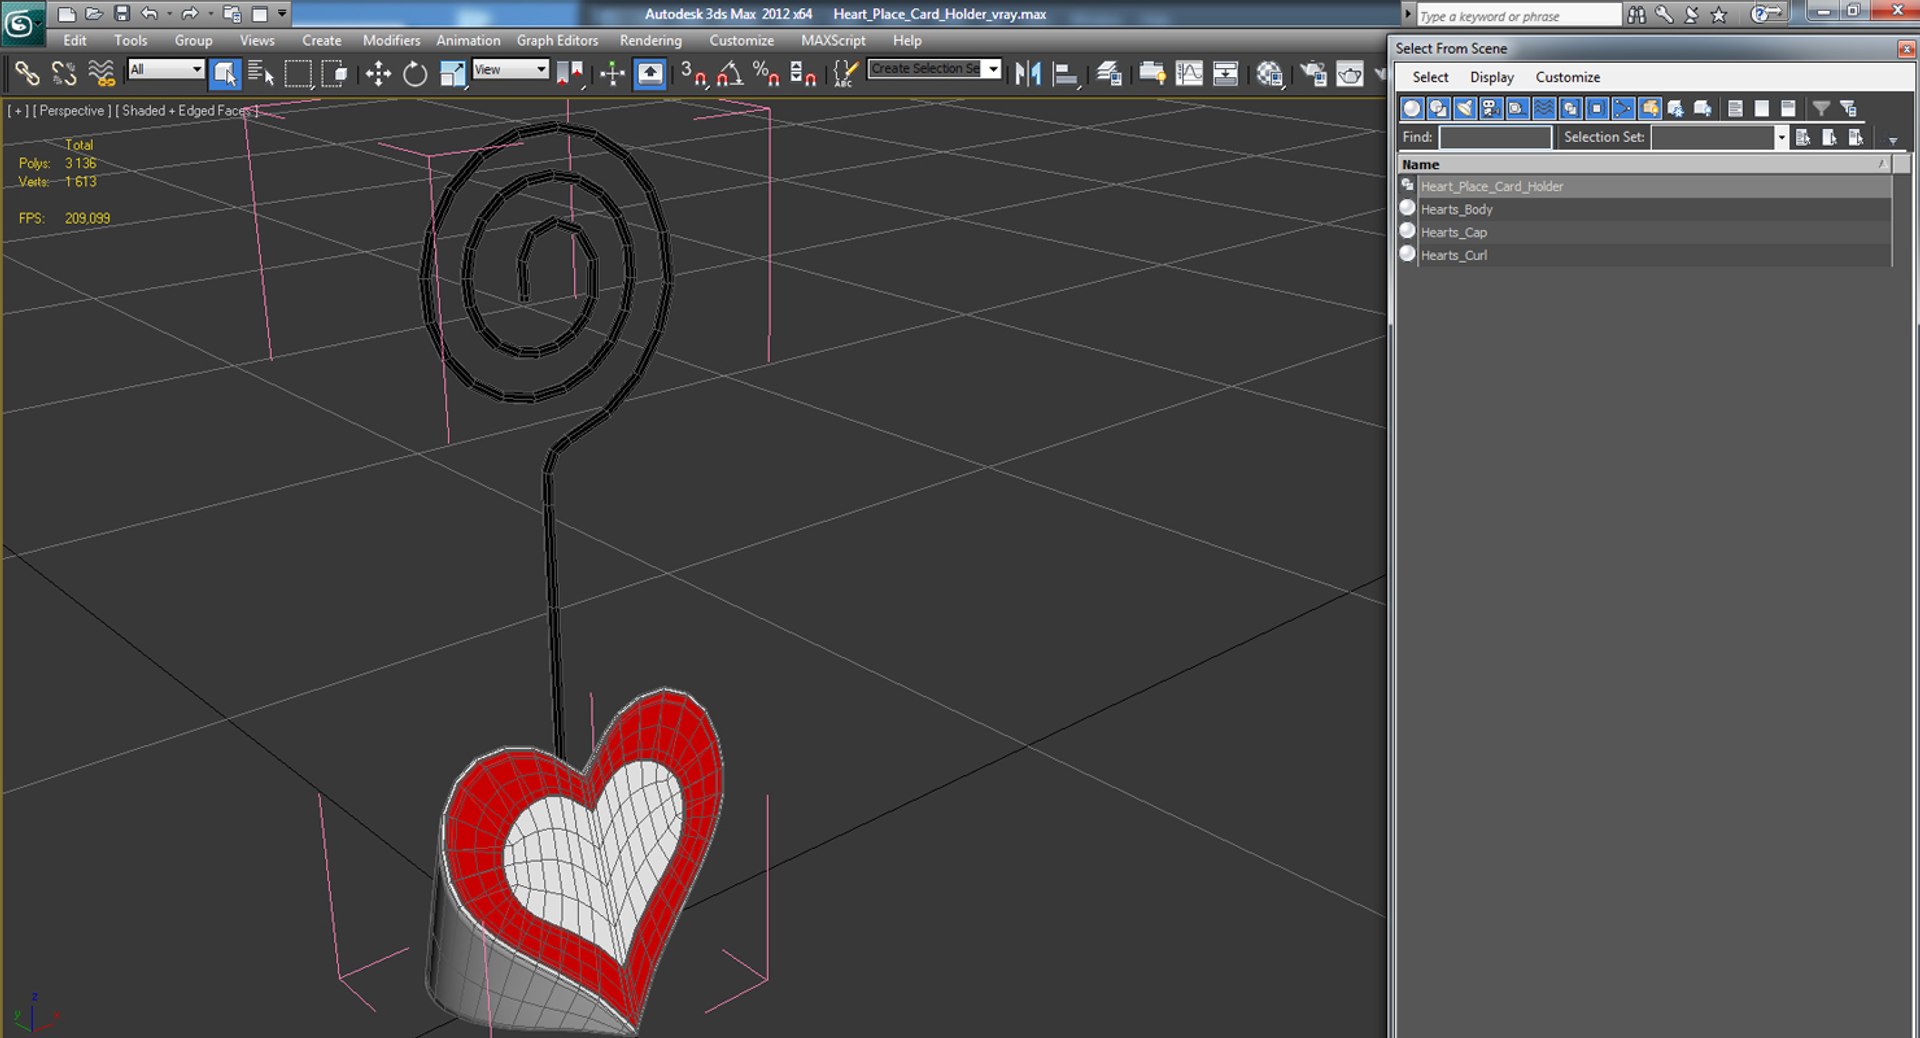Toggle the Spinner Snap button

pos(803,73)
